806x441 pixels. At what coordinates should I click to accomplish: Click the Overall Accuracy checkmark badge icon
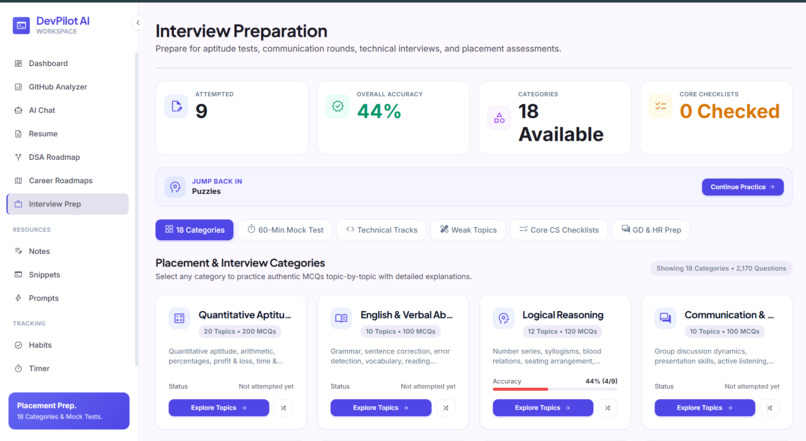click(x=338, y=106)
